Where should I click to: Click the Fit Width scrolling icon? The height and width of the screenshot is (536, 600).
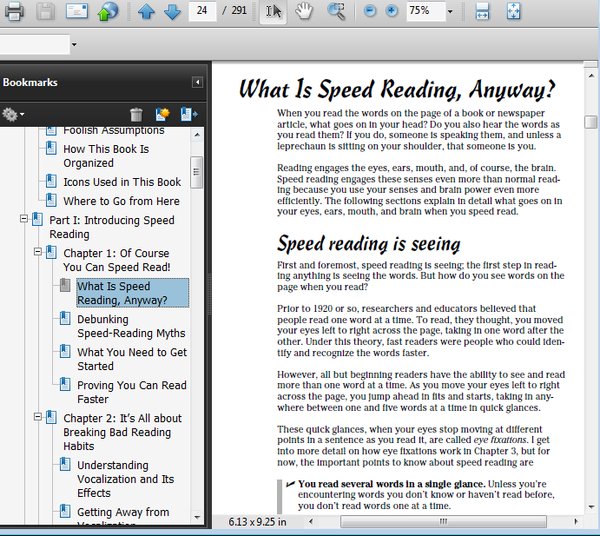[482, 11]
